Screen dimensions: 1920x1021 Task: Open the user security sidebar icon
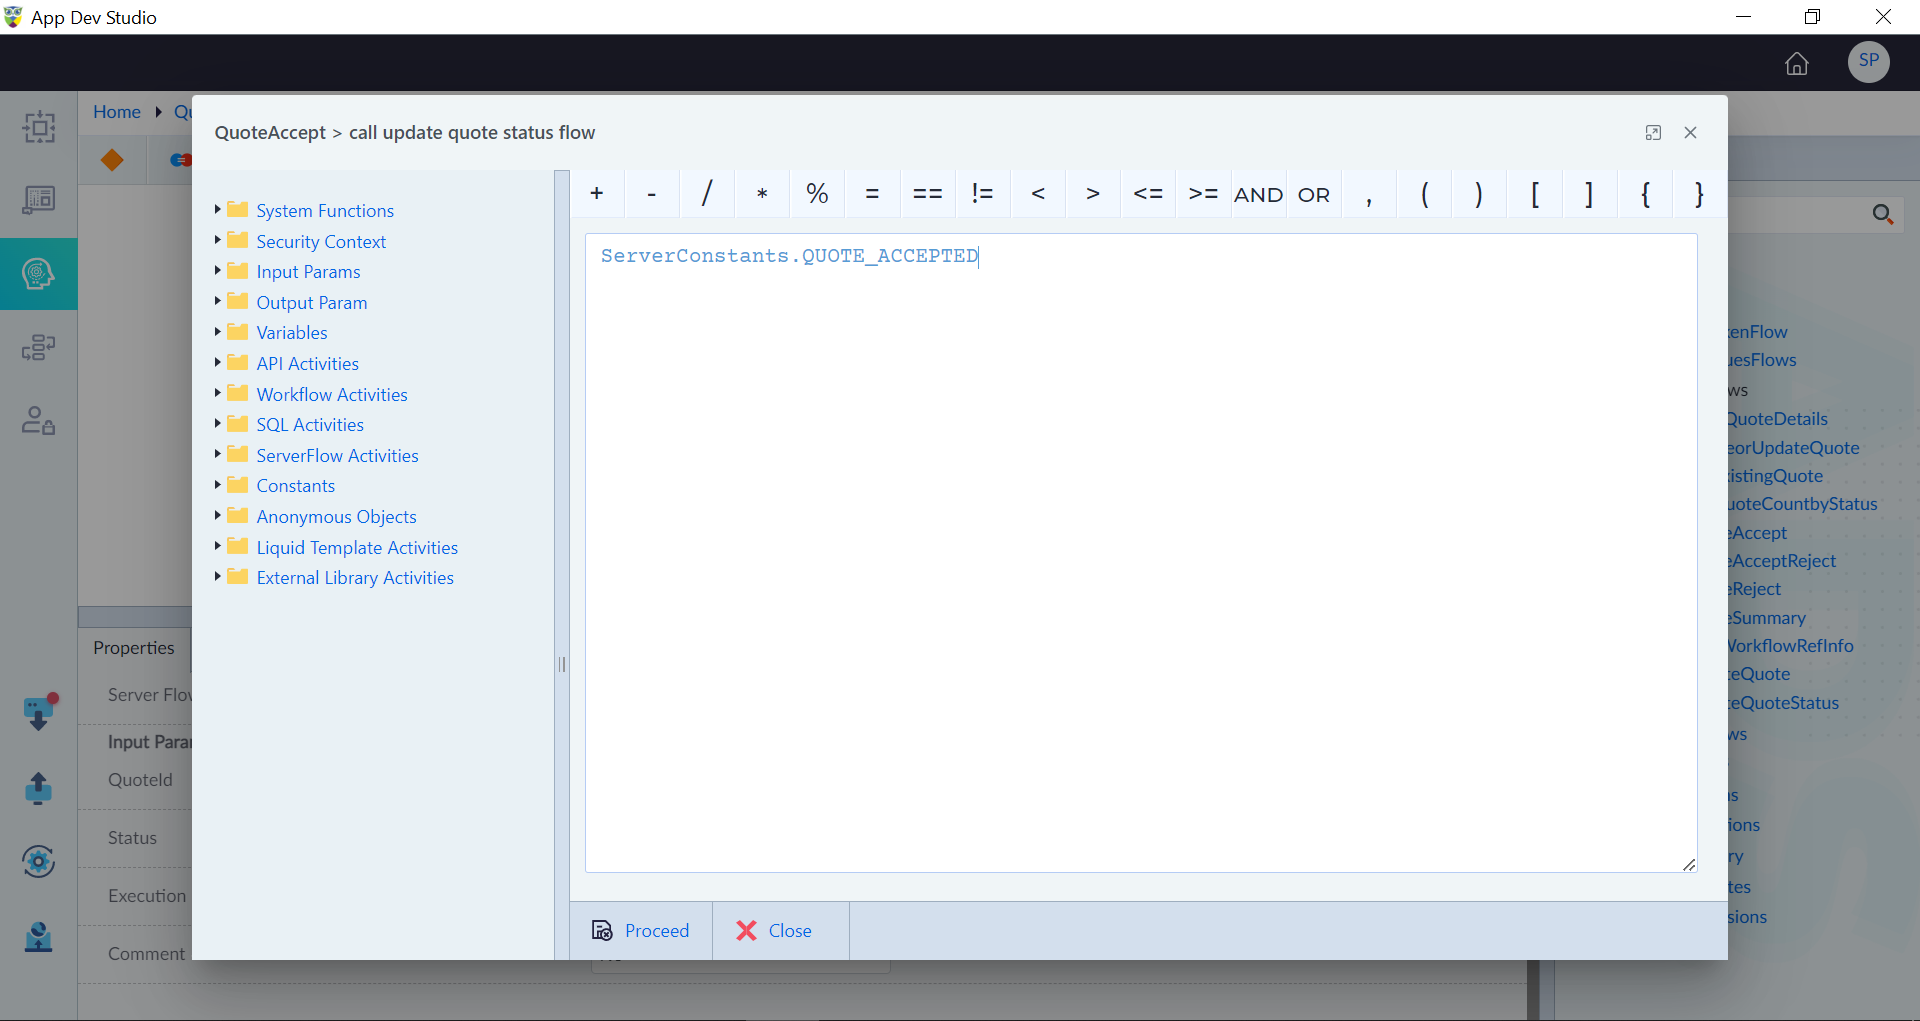(39, 420)
